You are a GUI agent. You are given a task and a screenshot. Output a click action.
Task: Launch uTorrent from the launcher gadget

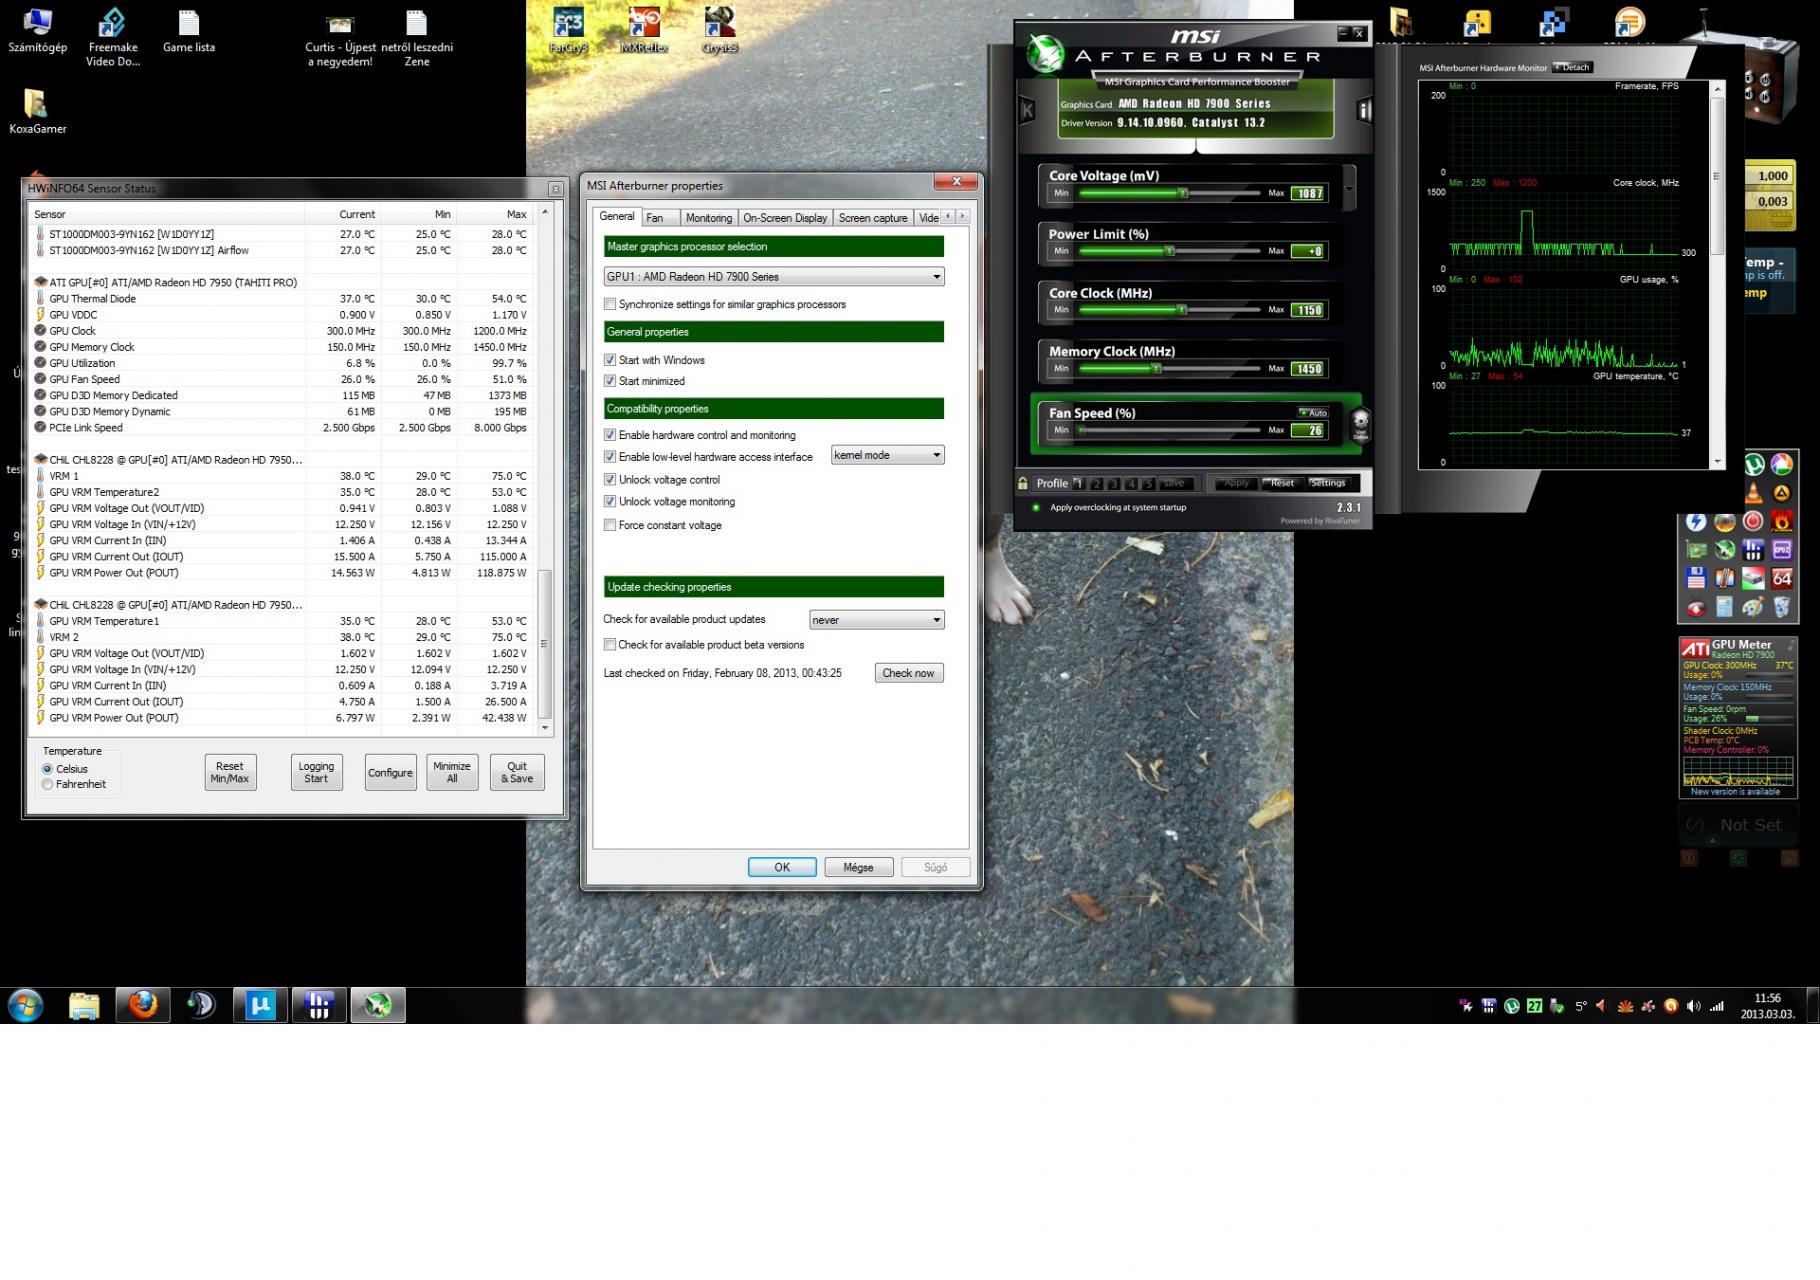click(x=1754, y=464)
